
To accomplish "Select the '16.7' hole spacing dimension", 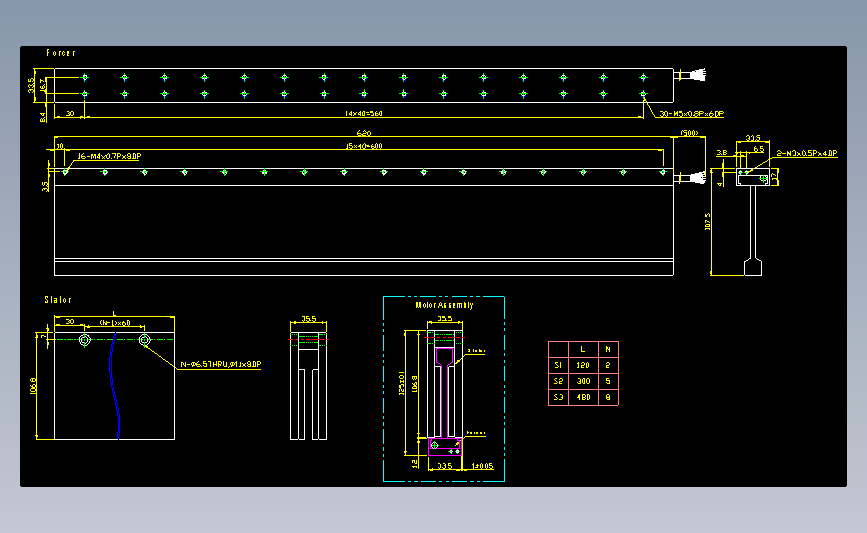I will (x=43, y=85).
